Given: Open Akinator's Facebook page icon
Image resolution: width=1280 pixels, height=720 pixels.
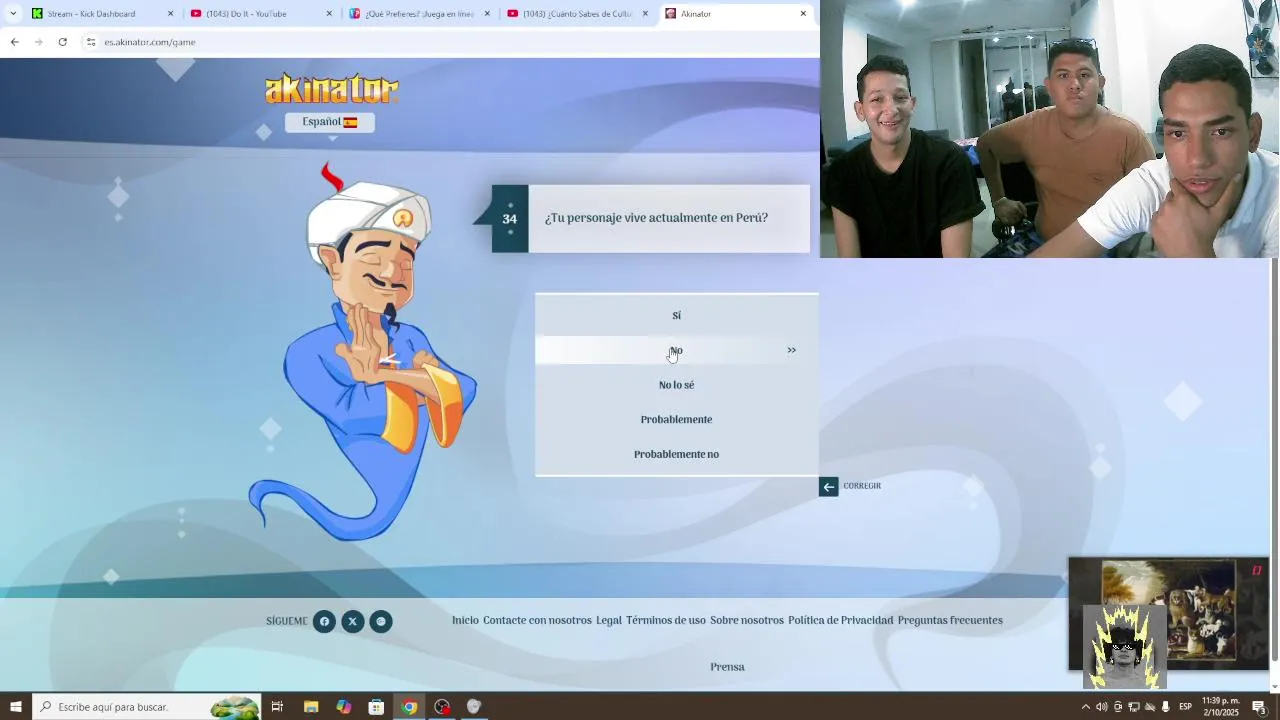Looking at the screenshot, I should tap(324, 621).
